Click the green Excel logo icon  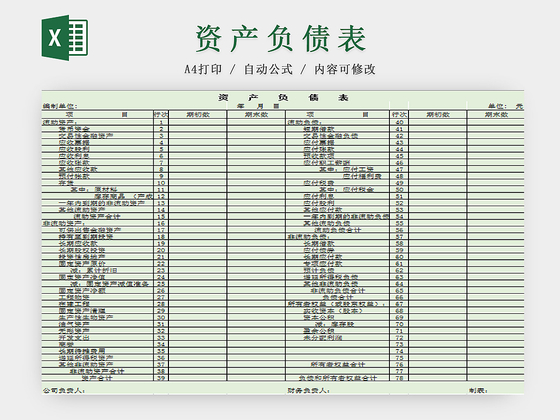tap(65, 38)
